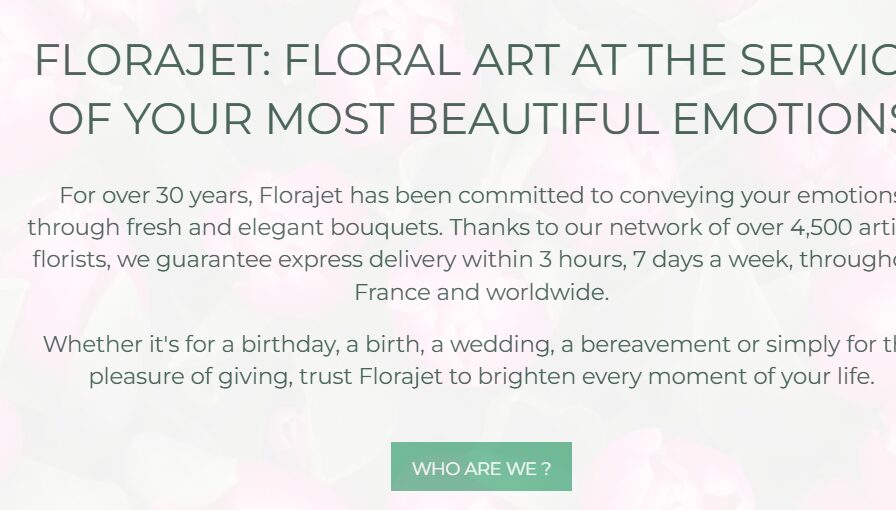Click the WHO ARE WE ? button
The image size is (896, 510).
pos(481,467)
